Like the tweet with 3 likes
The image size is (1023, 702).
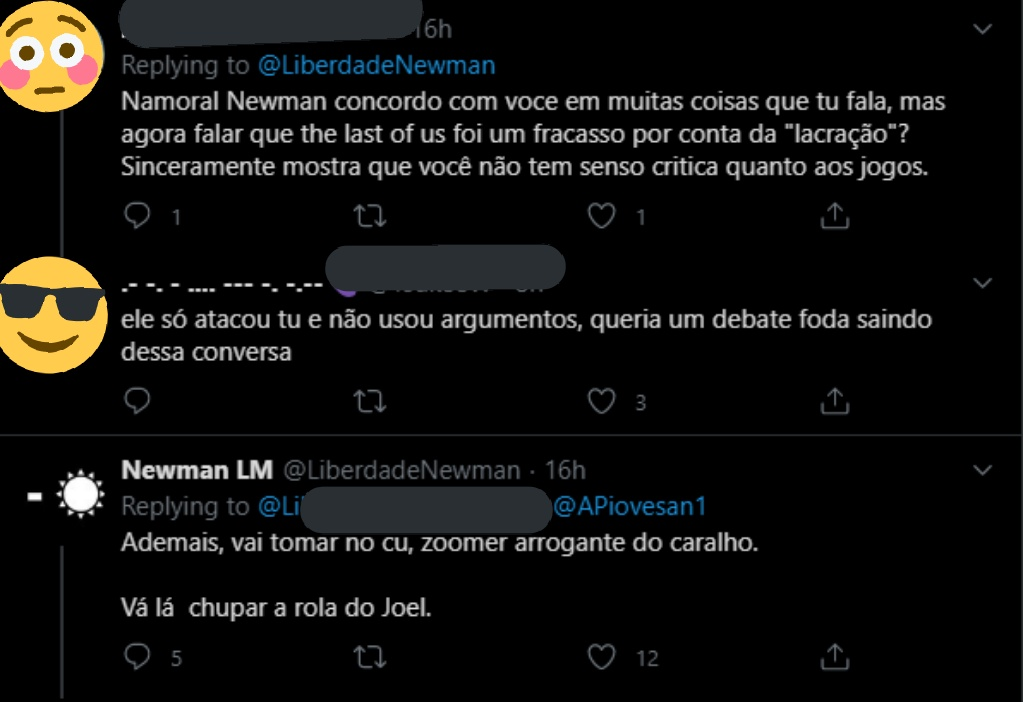click(601, 401)
